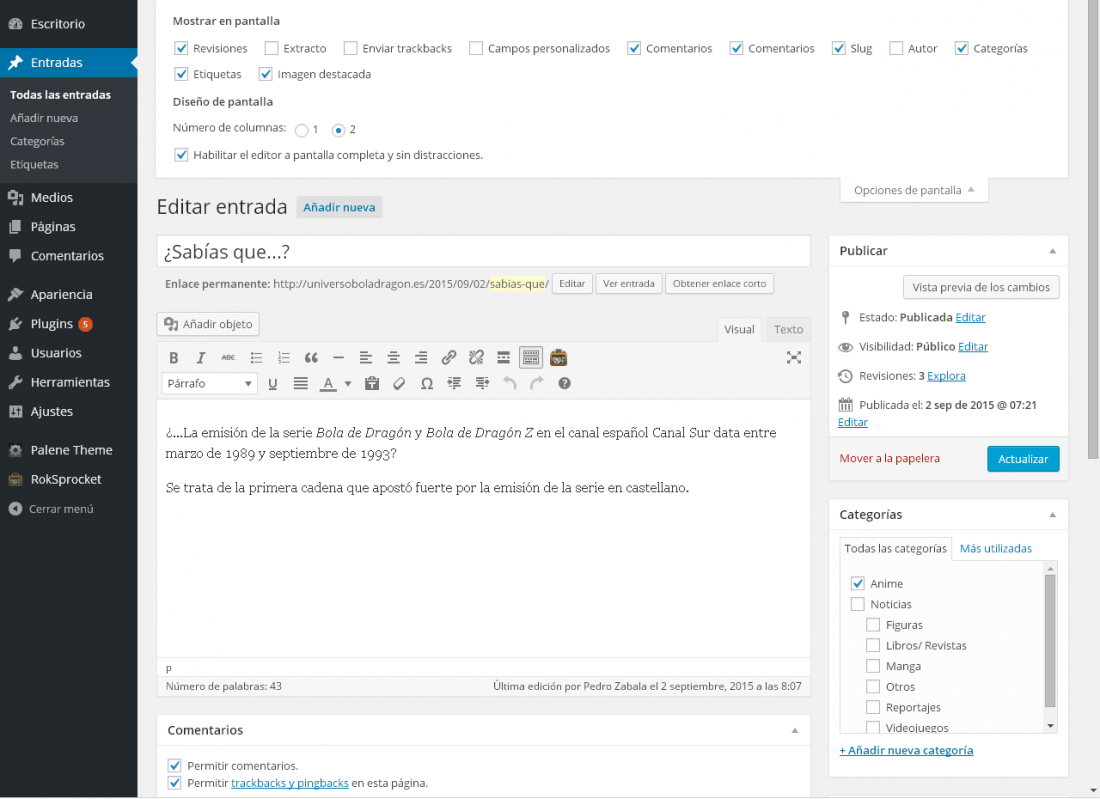Increase the paragraph indent
1100x799 pixels.
[x=482, y=384]
